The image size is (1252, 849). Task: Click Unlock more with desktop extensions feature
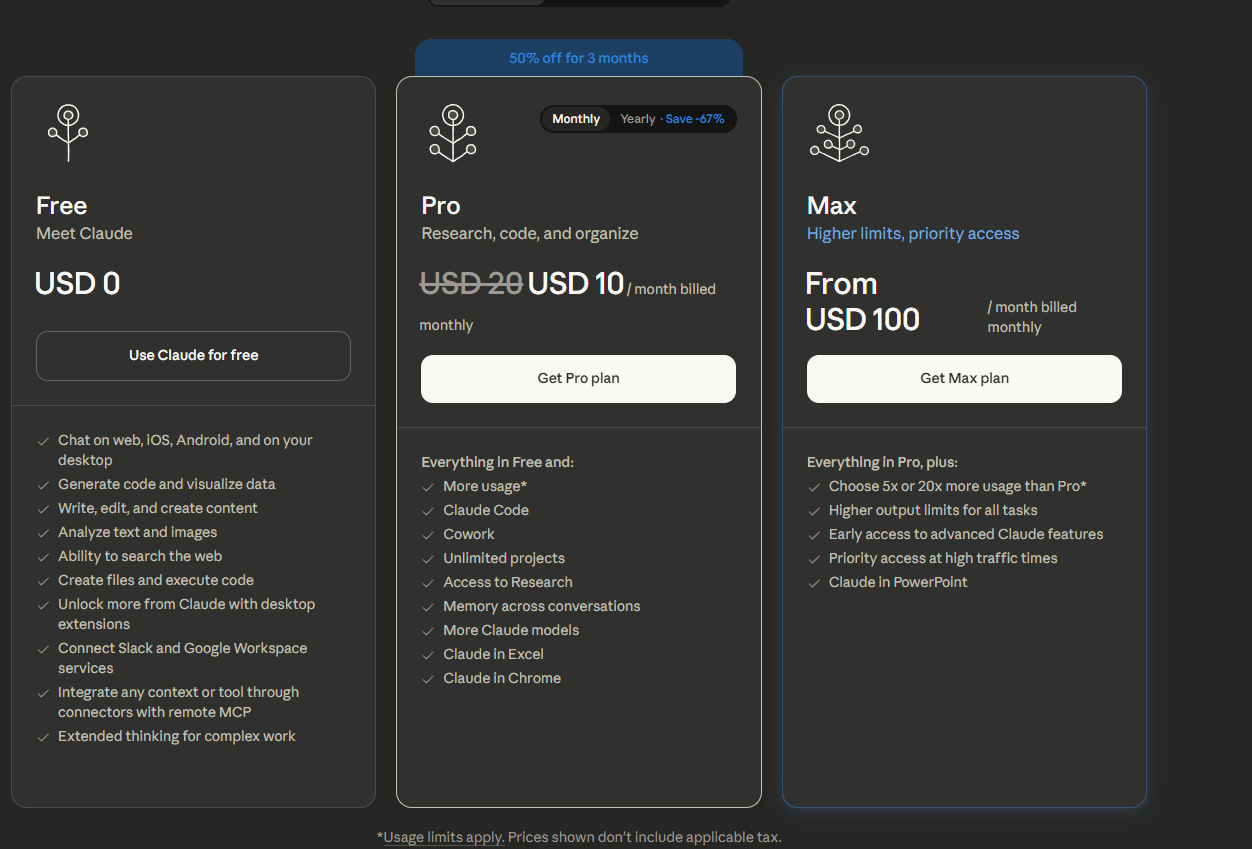(x=186, y=614)
